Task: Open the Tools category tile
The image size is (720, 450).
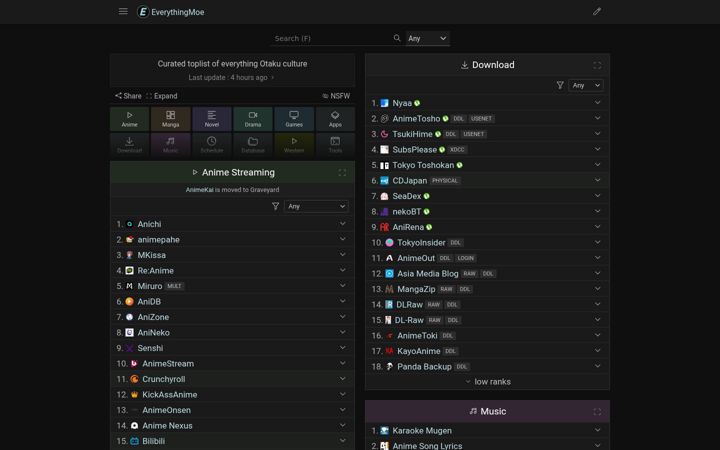Action: [335, 145]
